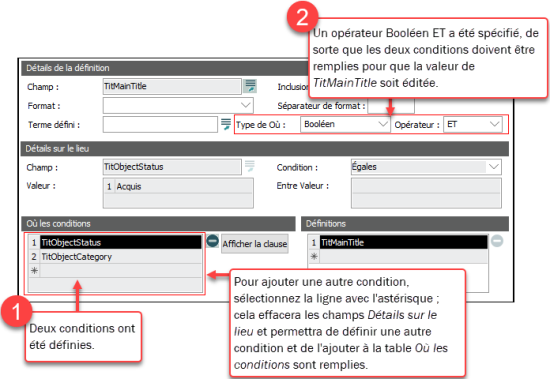
Task: Click the greyed lookup icon beside TitObjectStatus
Action: click(x=249, y=166)
